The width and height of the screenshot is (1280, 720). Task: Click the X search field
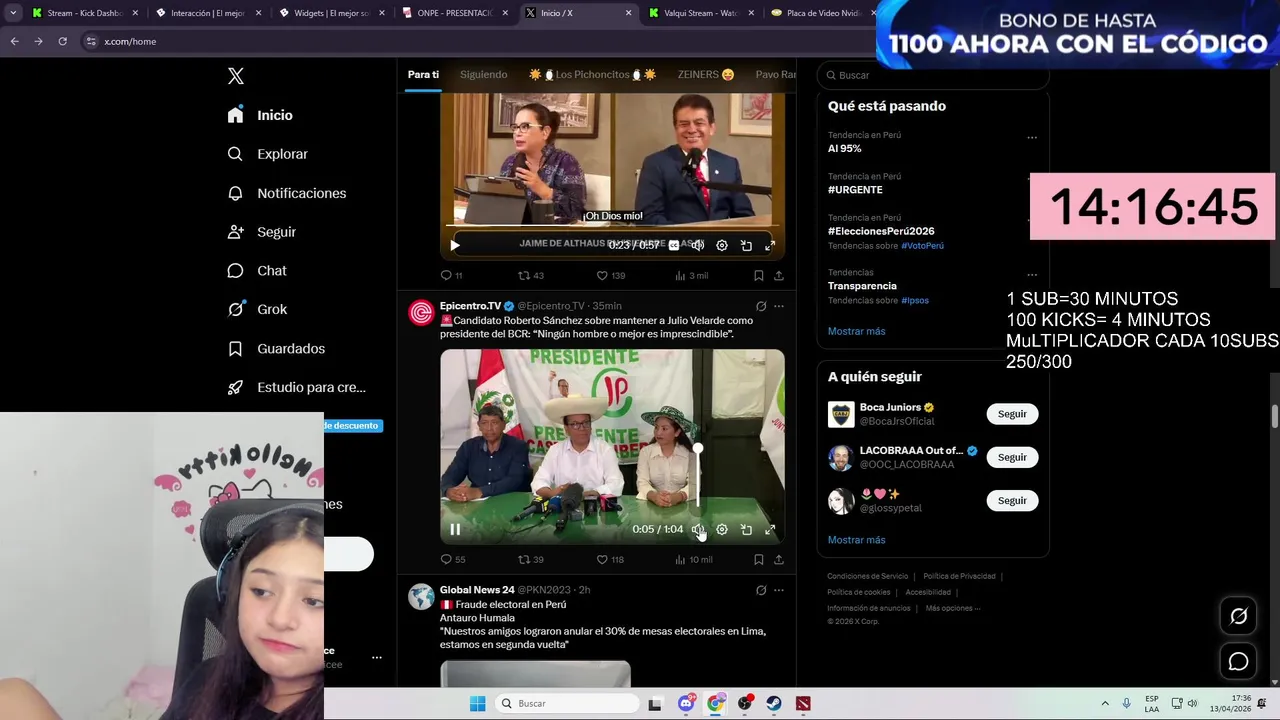[x=933, y=75]
